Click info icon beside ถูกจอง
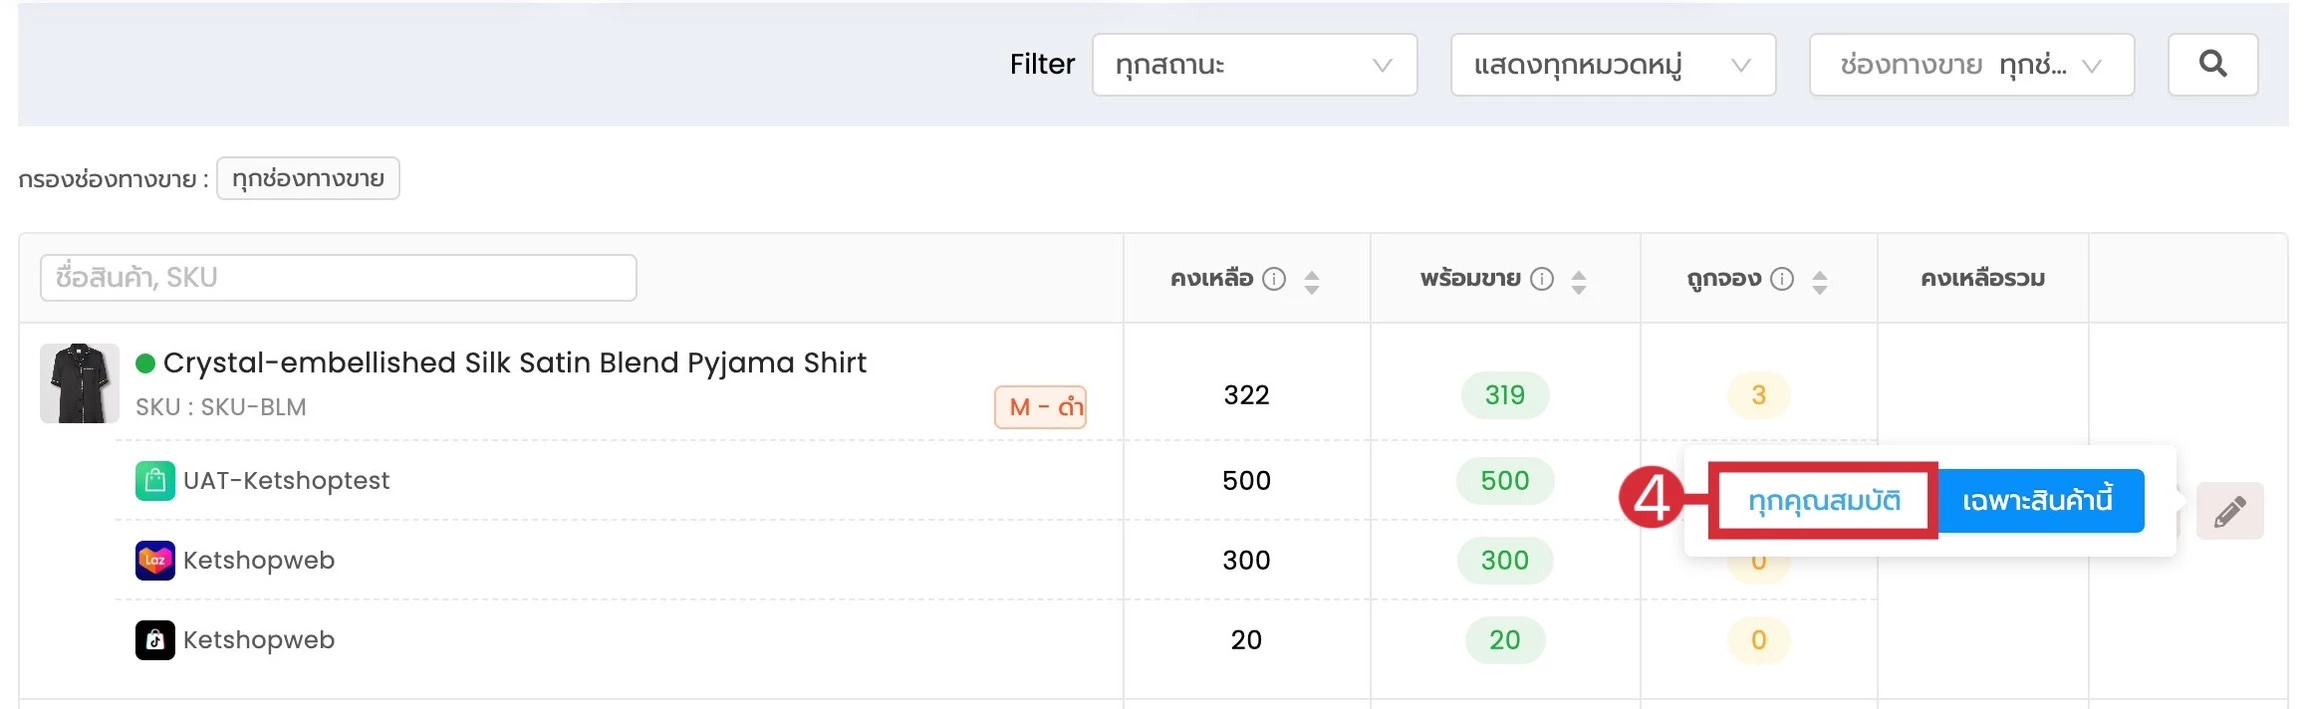2311x709 pixels. pos(1782,279)
